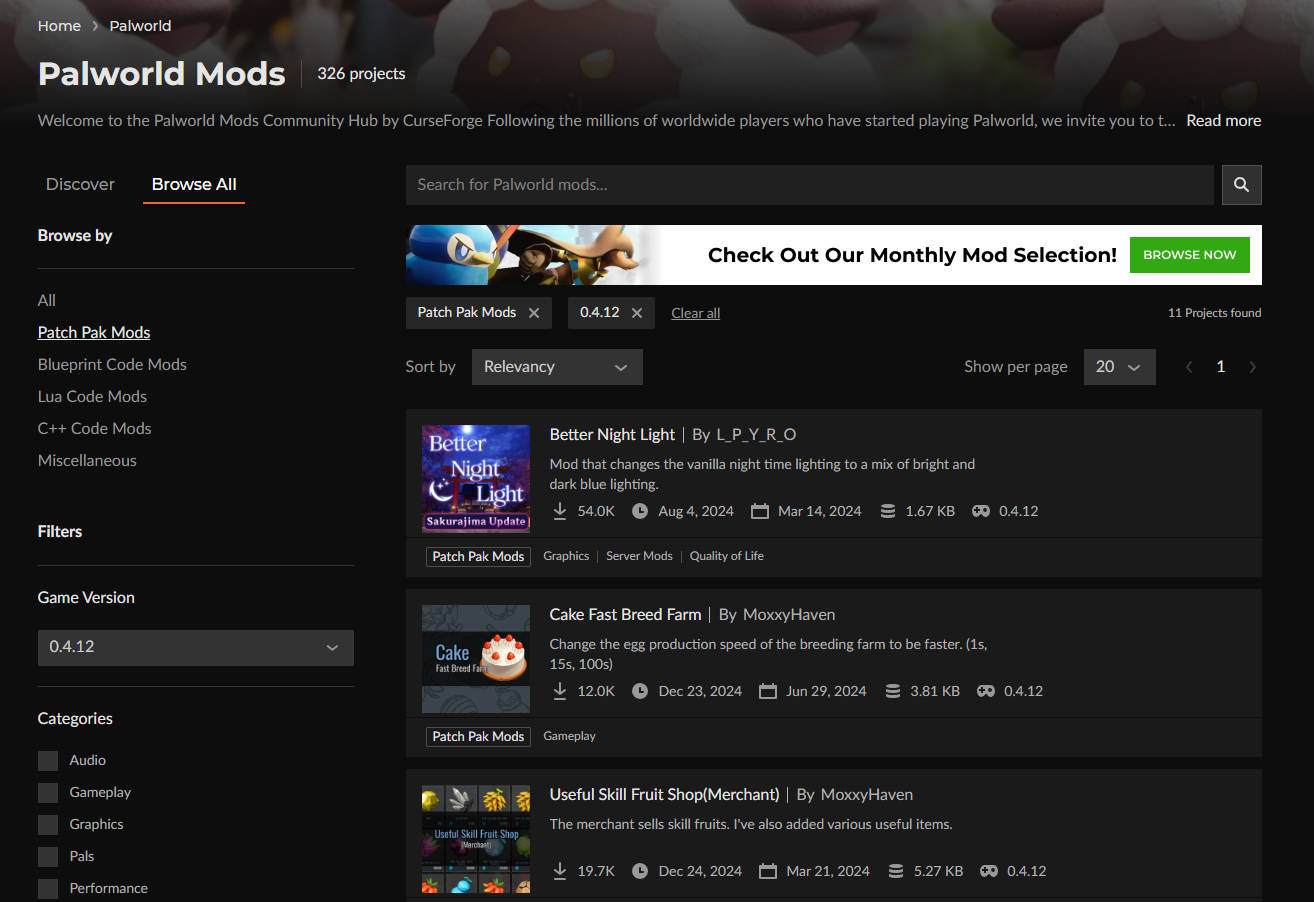
Task: Click downloads icon on Useful Skill Fruit Shop
Action: click(x=560, y=871)
